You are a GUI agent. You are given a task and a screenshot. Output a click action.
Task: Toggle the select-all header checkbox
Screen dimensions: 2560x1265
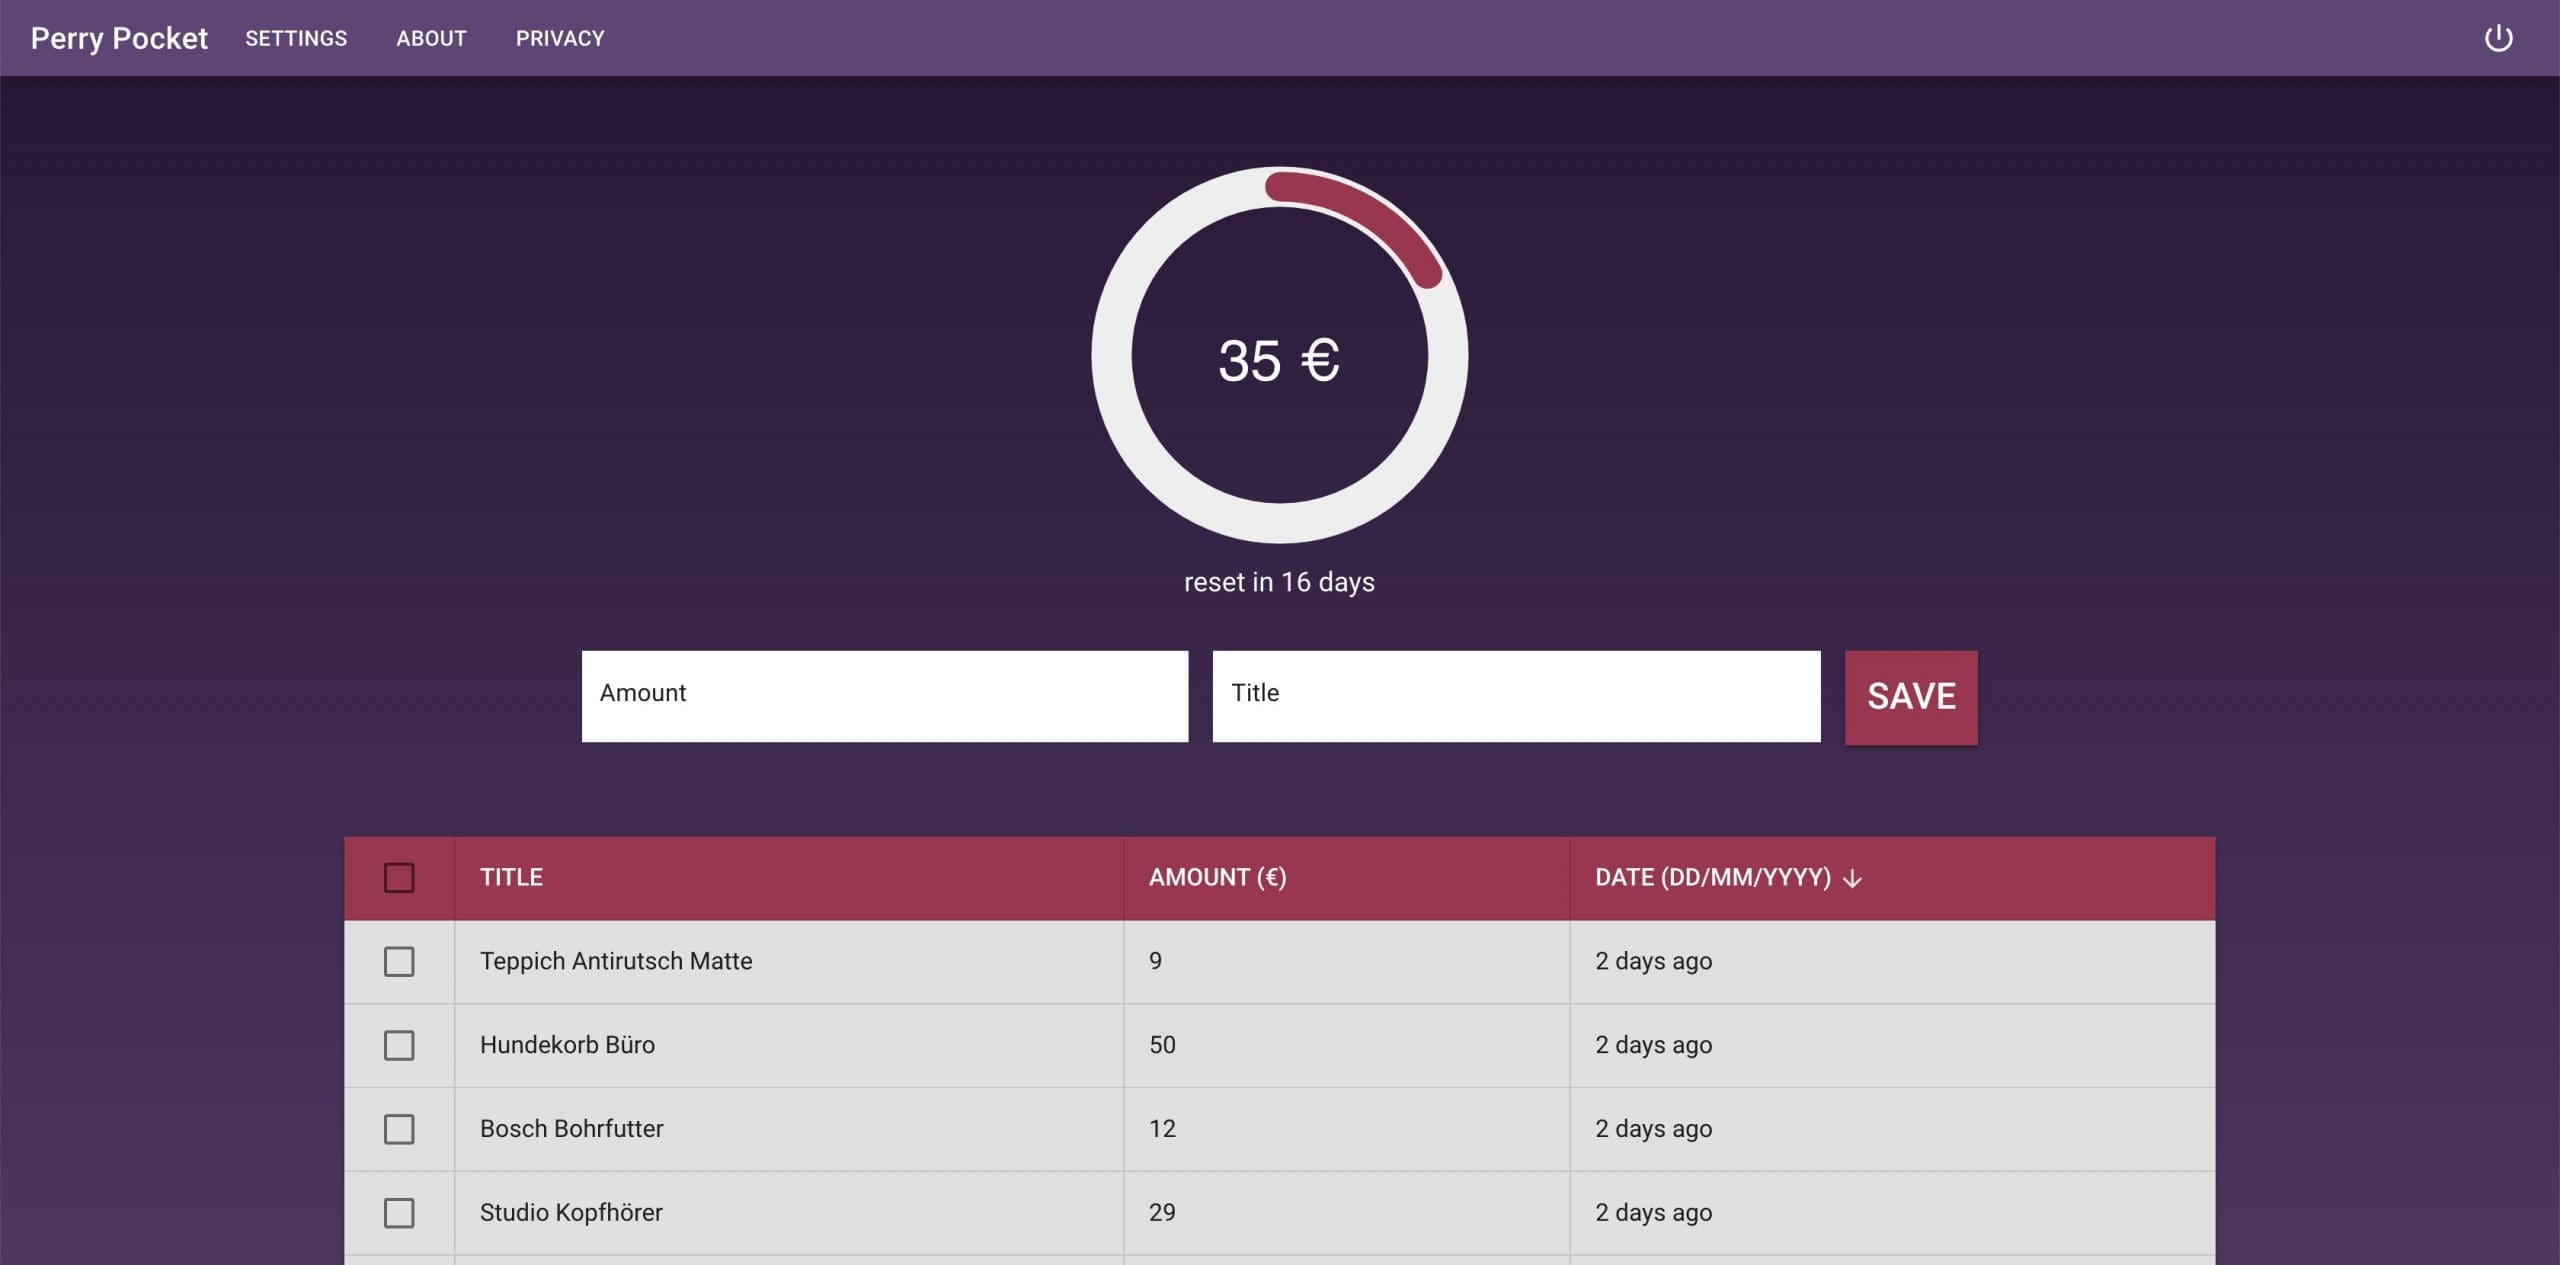[399, 878]
